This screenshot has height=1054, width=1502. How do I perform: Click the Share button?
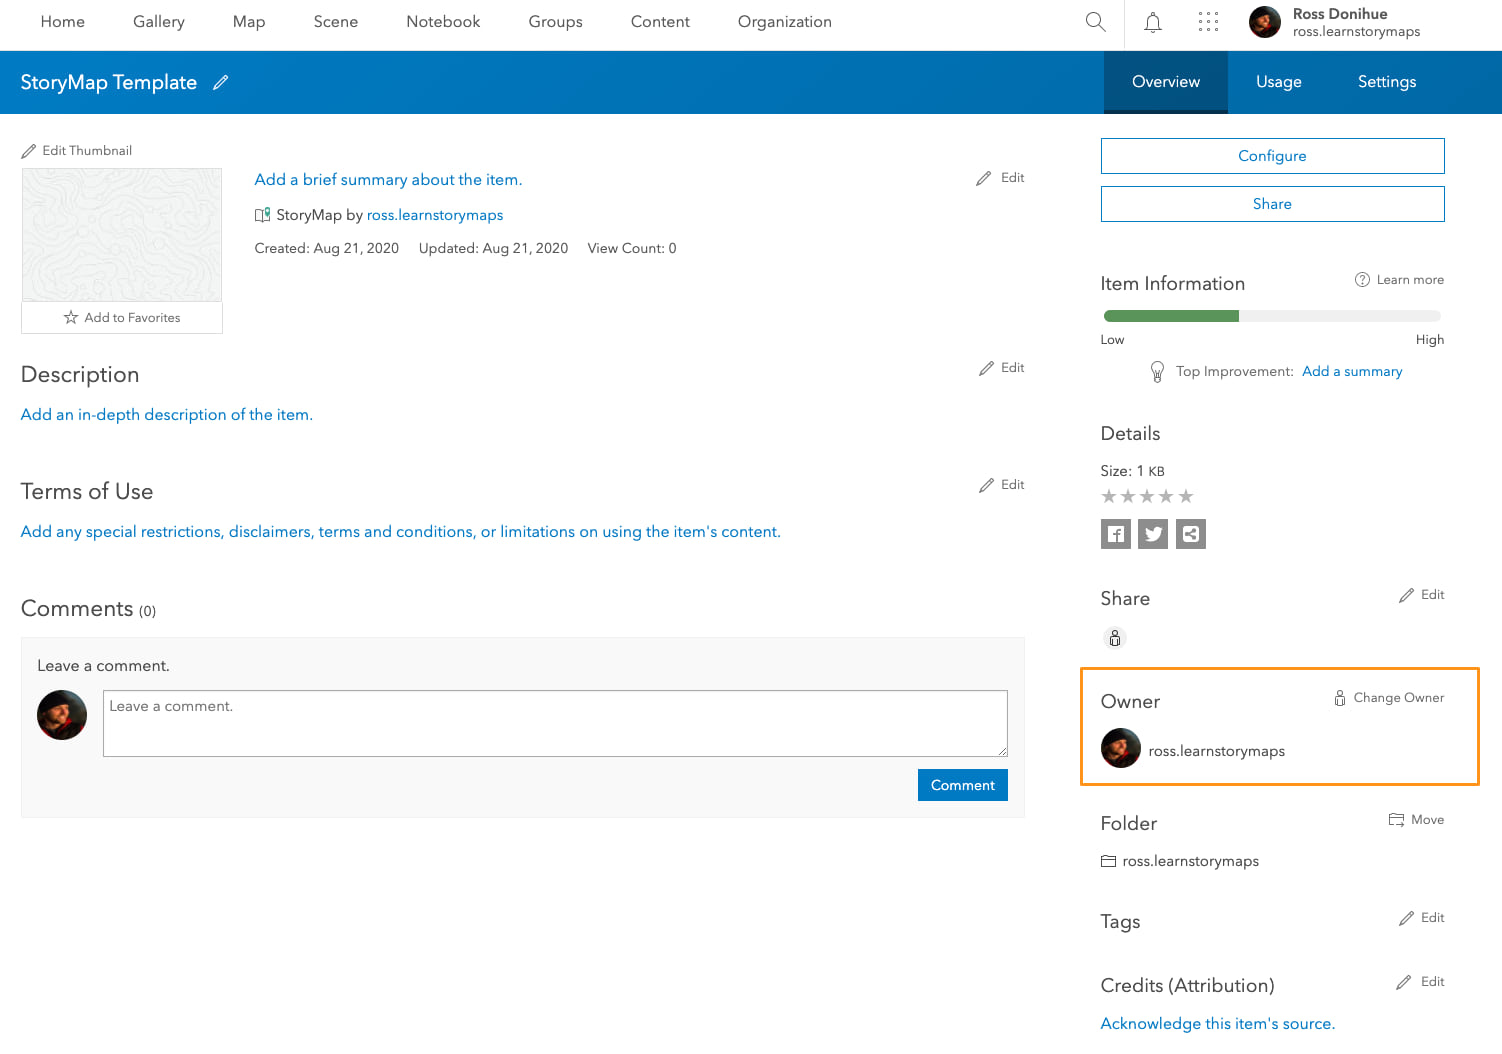1273,204
